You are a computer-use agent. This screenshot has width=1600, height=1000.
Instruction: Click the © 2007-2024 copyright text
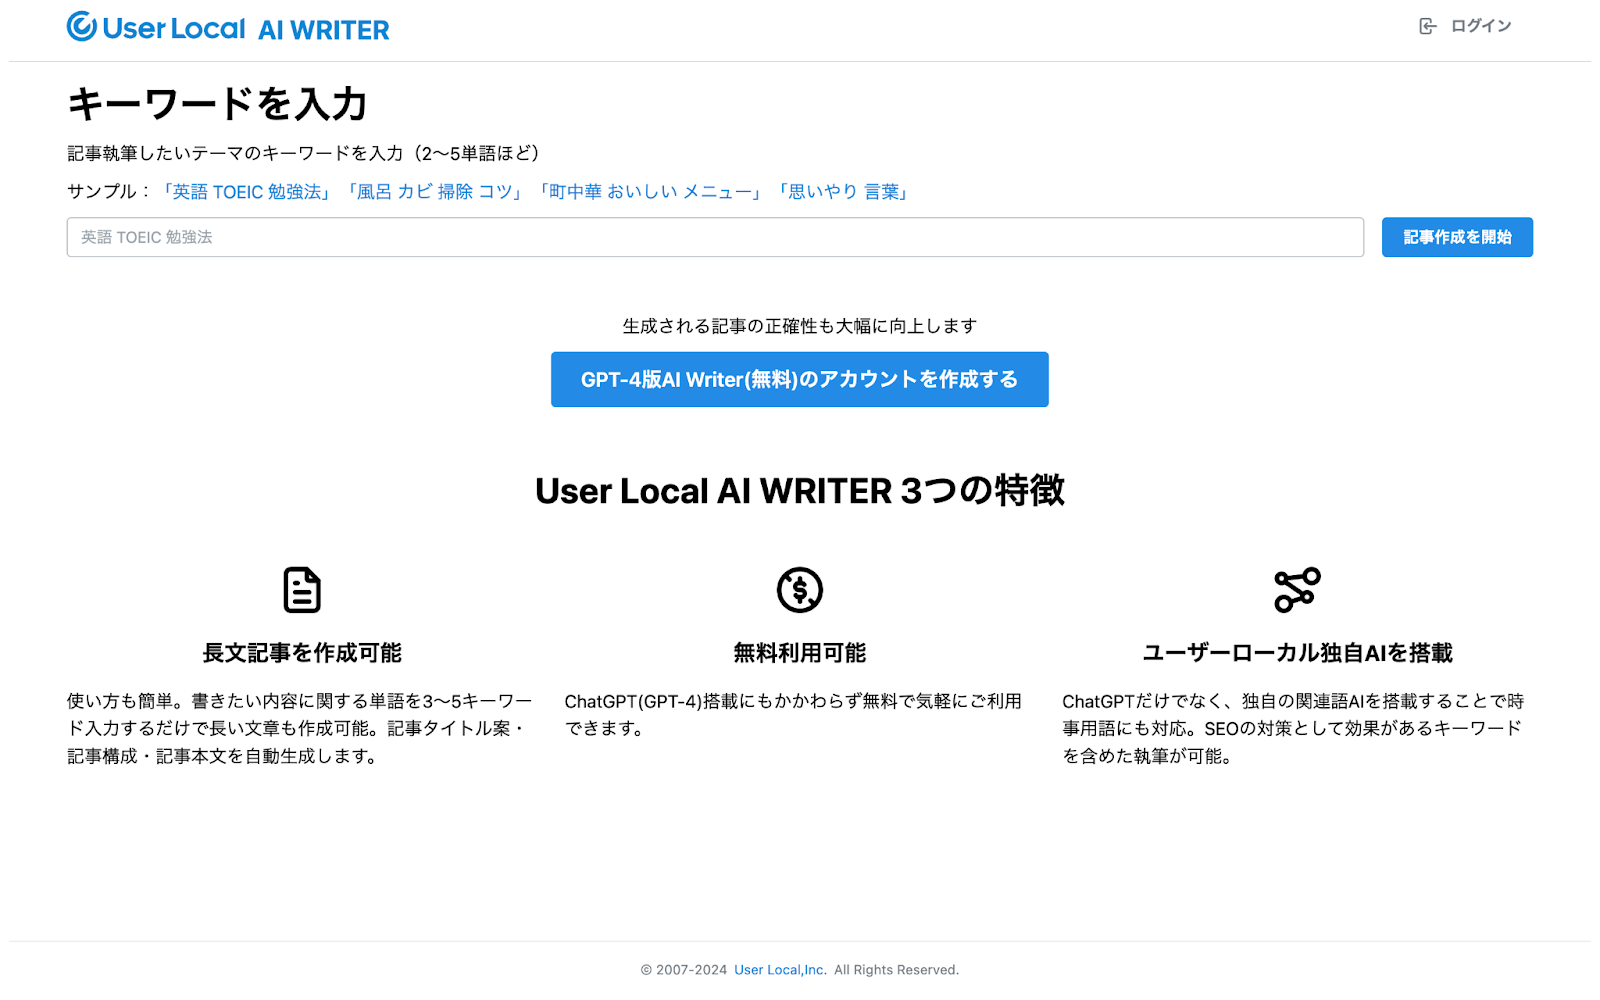(684, 970)
